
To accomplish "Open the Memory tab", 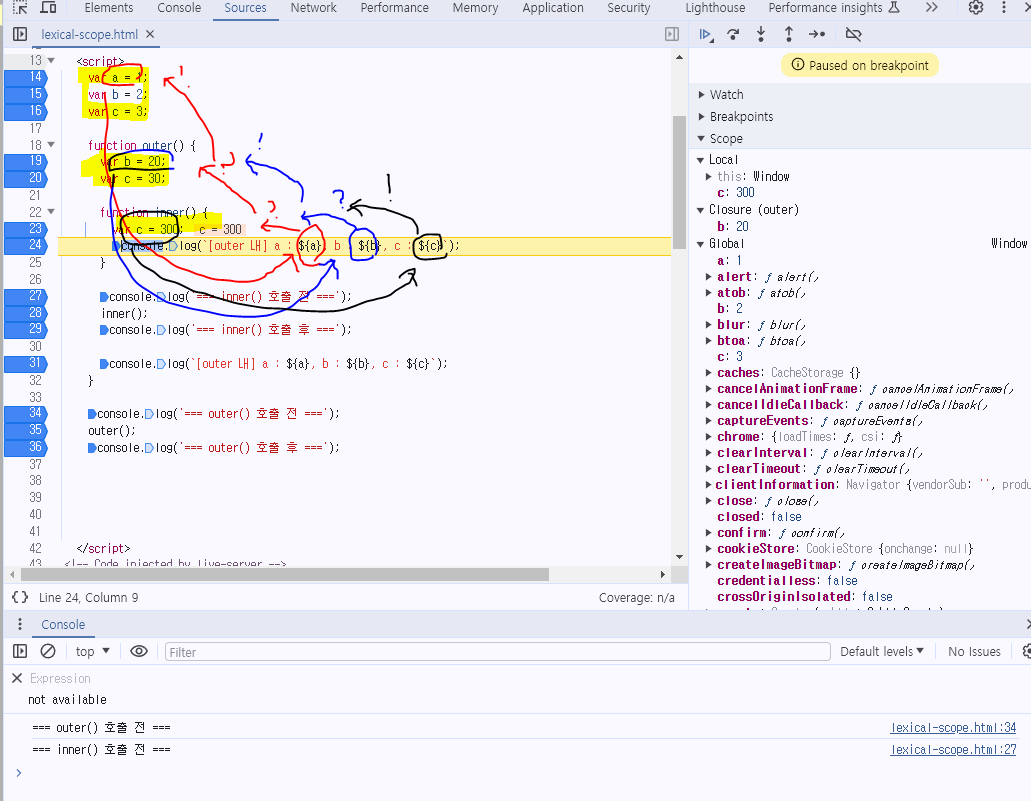I will tap(475, 8).
